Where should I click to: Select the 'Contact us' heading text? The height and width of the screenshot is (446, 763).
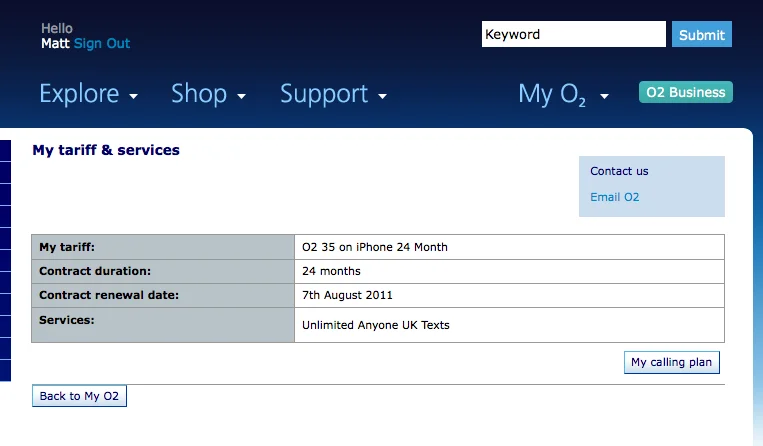pyautogui.click(x=619, y=171)
